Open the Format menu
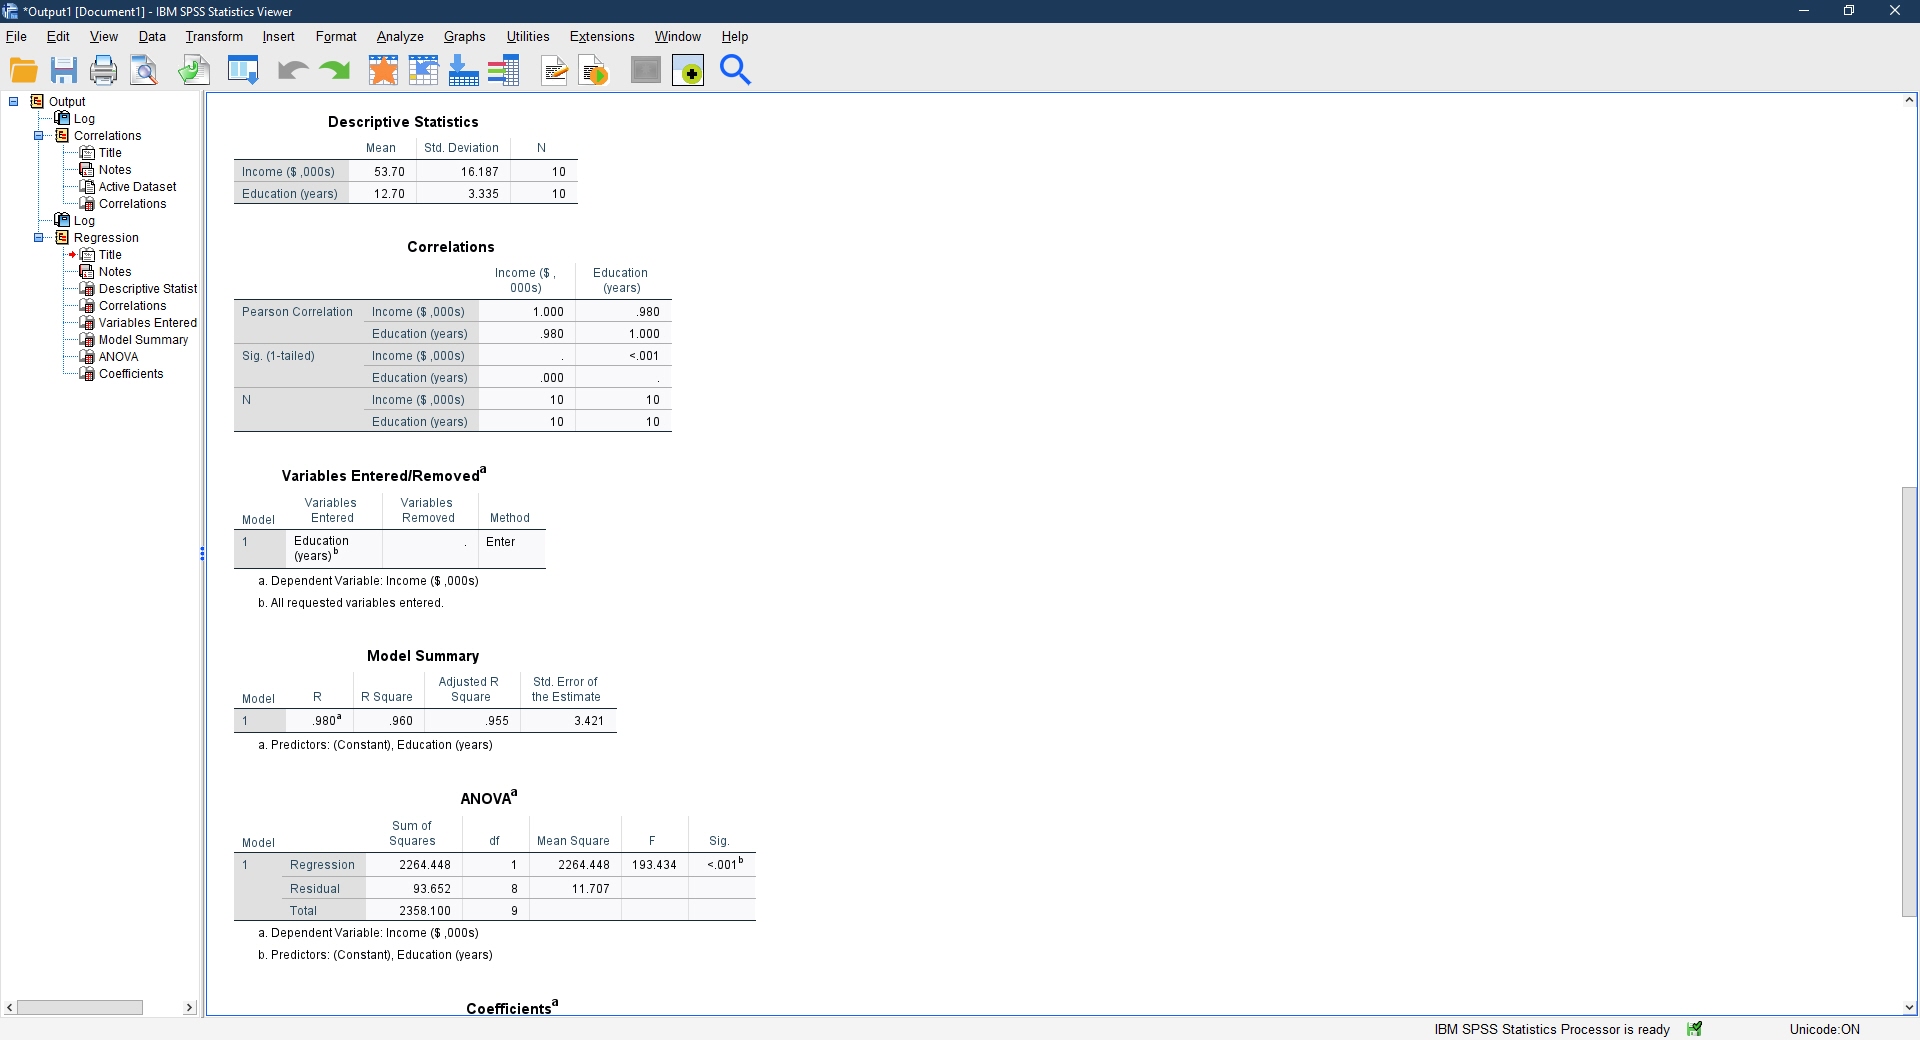Viewport: 1920px width, 1040px height. [336, 36]
